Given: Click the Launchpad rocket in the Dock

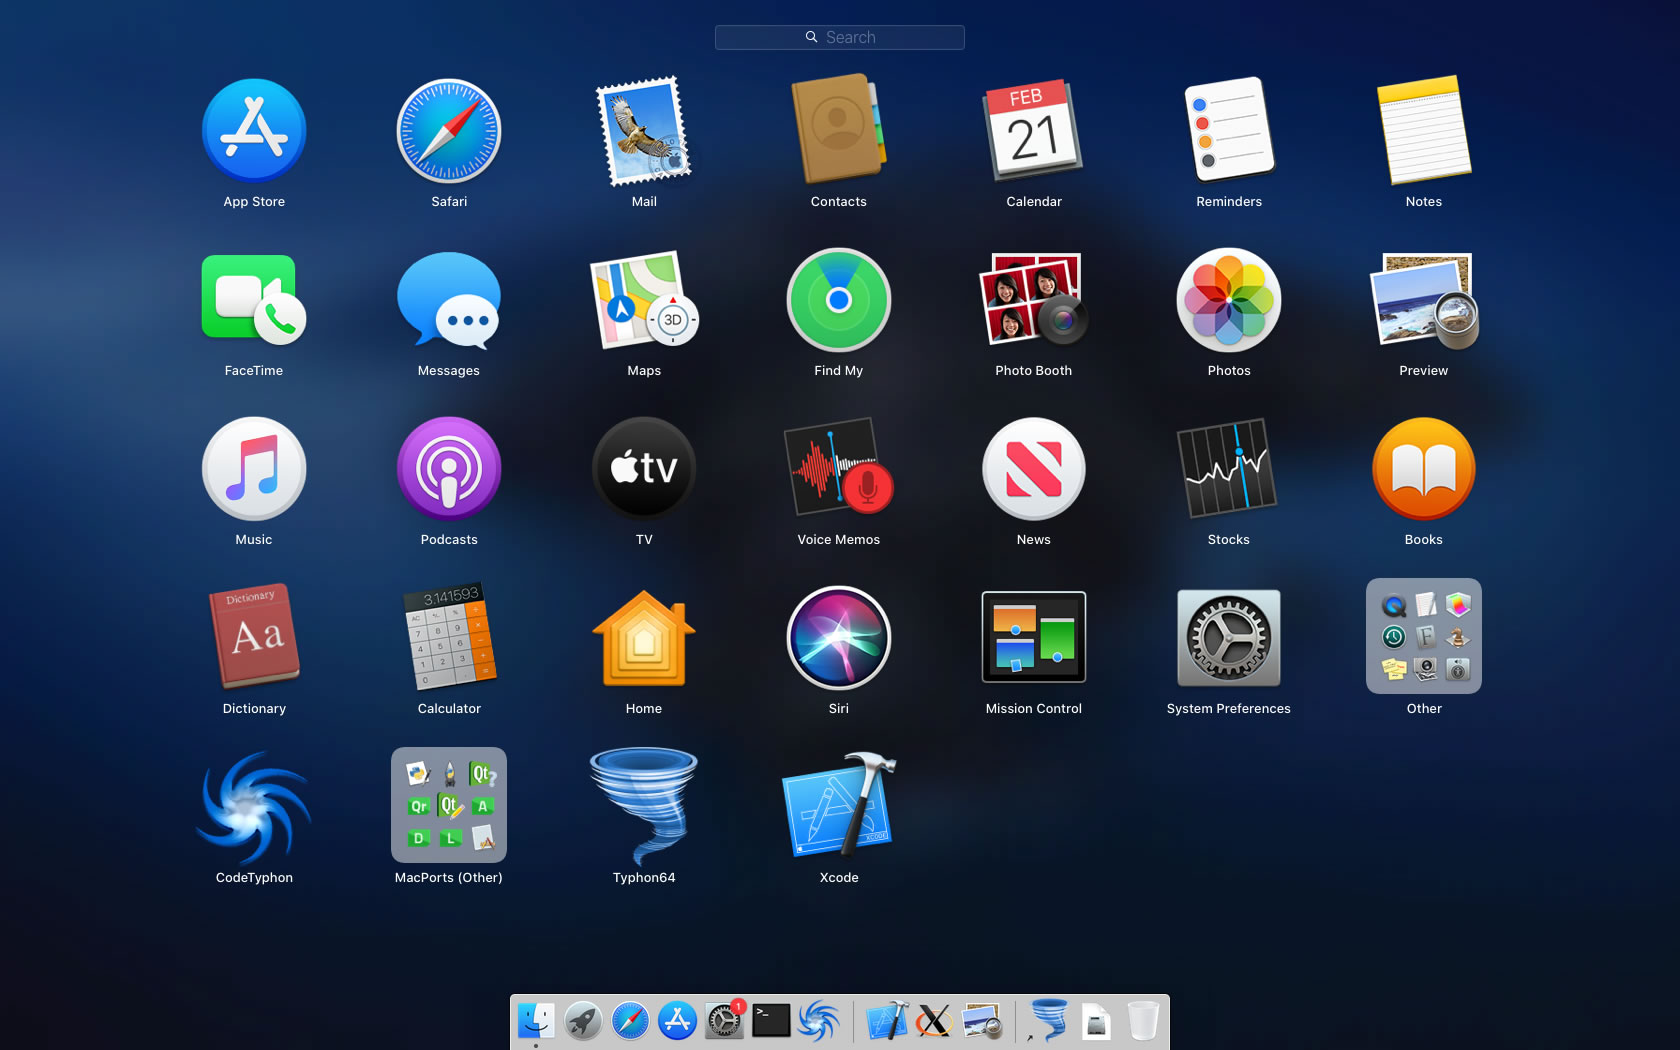Looking at the screenshot, I should coord(583,1021).
